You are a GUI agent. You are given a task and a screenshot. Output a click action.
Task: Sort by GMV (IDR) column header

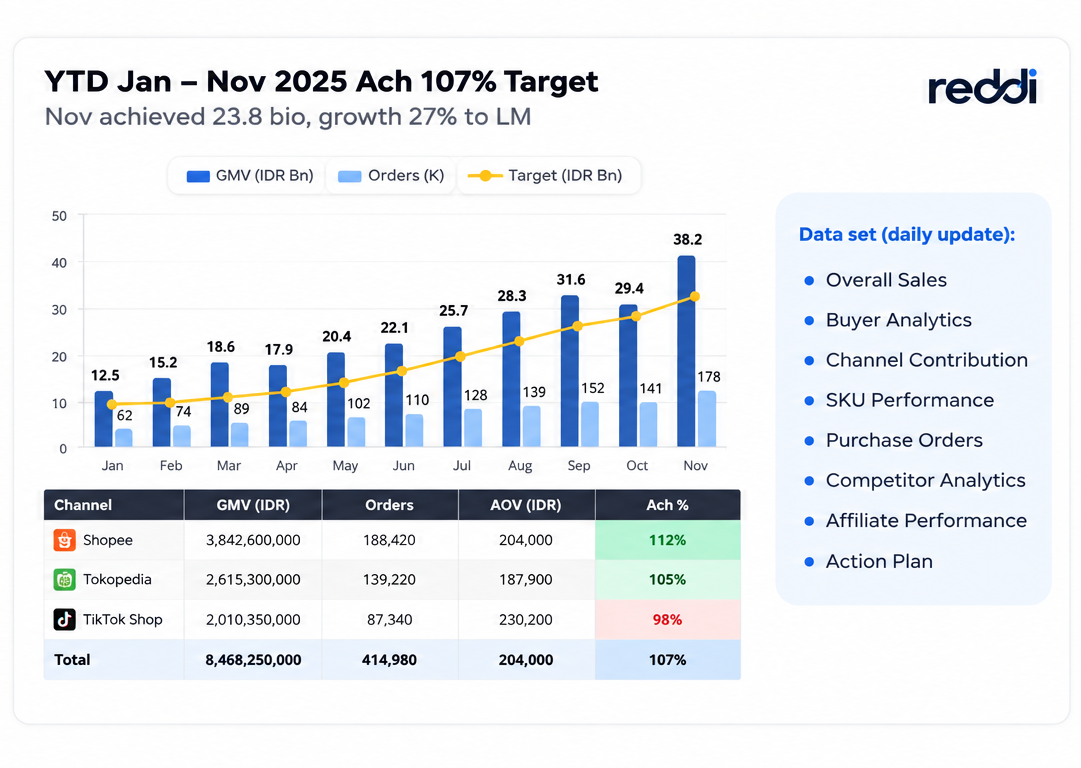(x=253, y=505)
